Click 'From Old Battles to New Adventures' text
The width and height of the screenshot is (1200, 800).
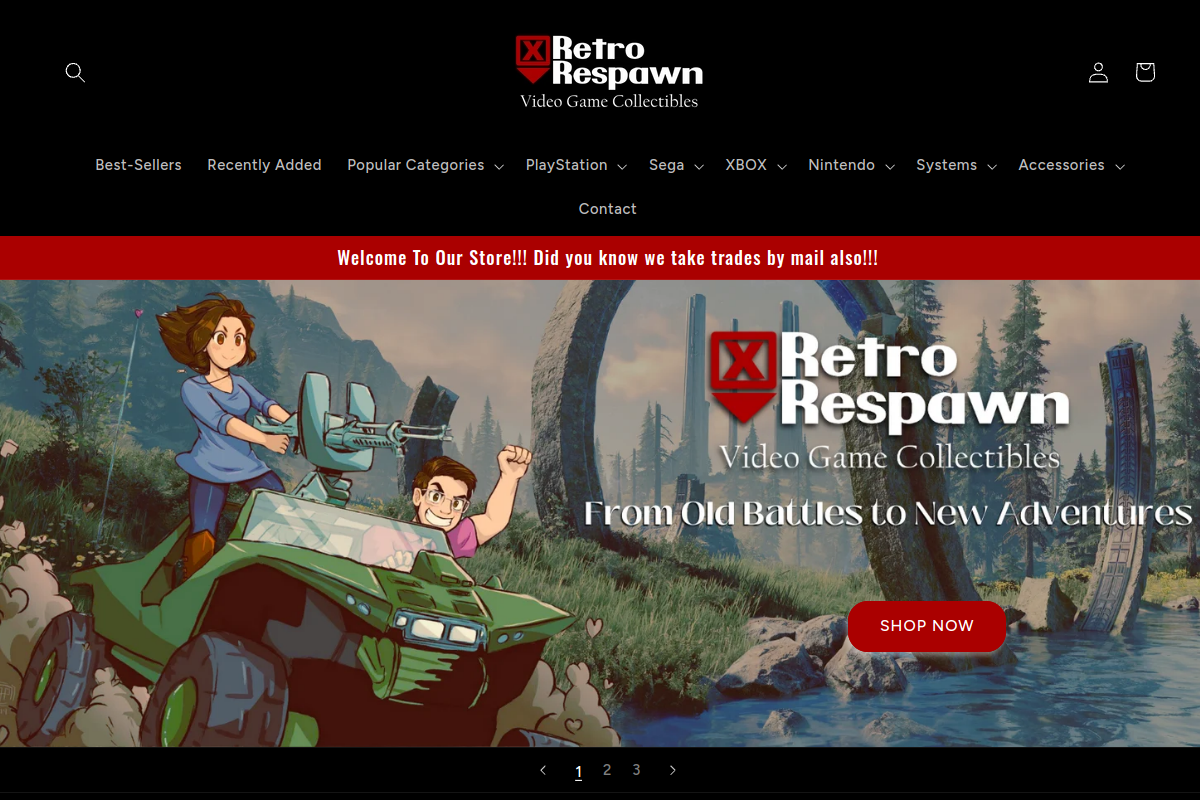[887, 514]
